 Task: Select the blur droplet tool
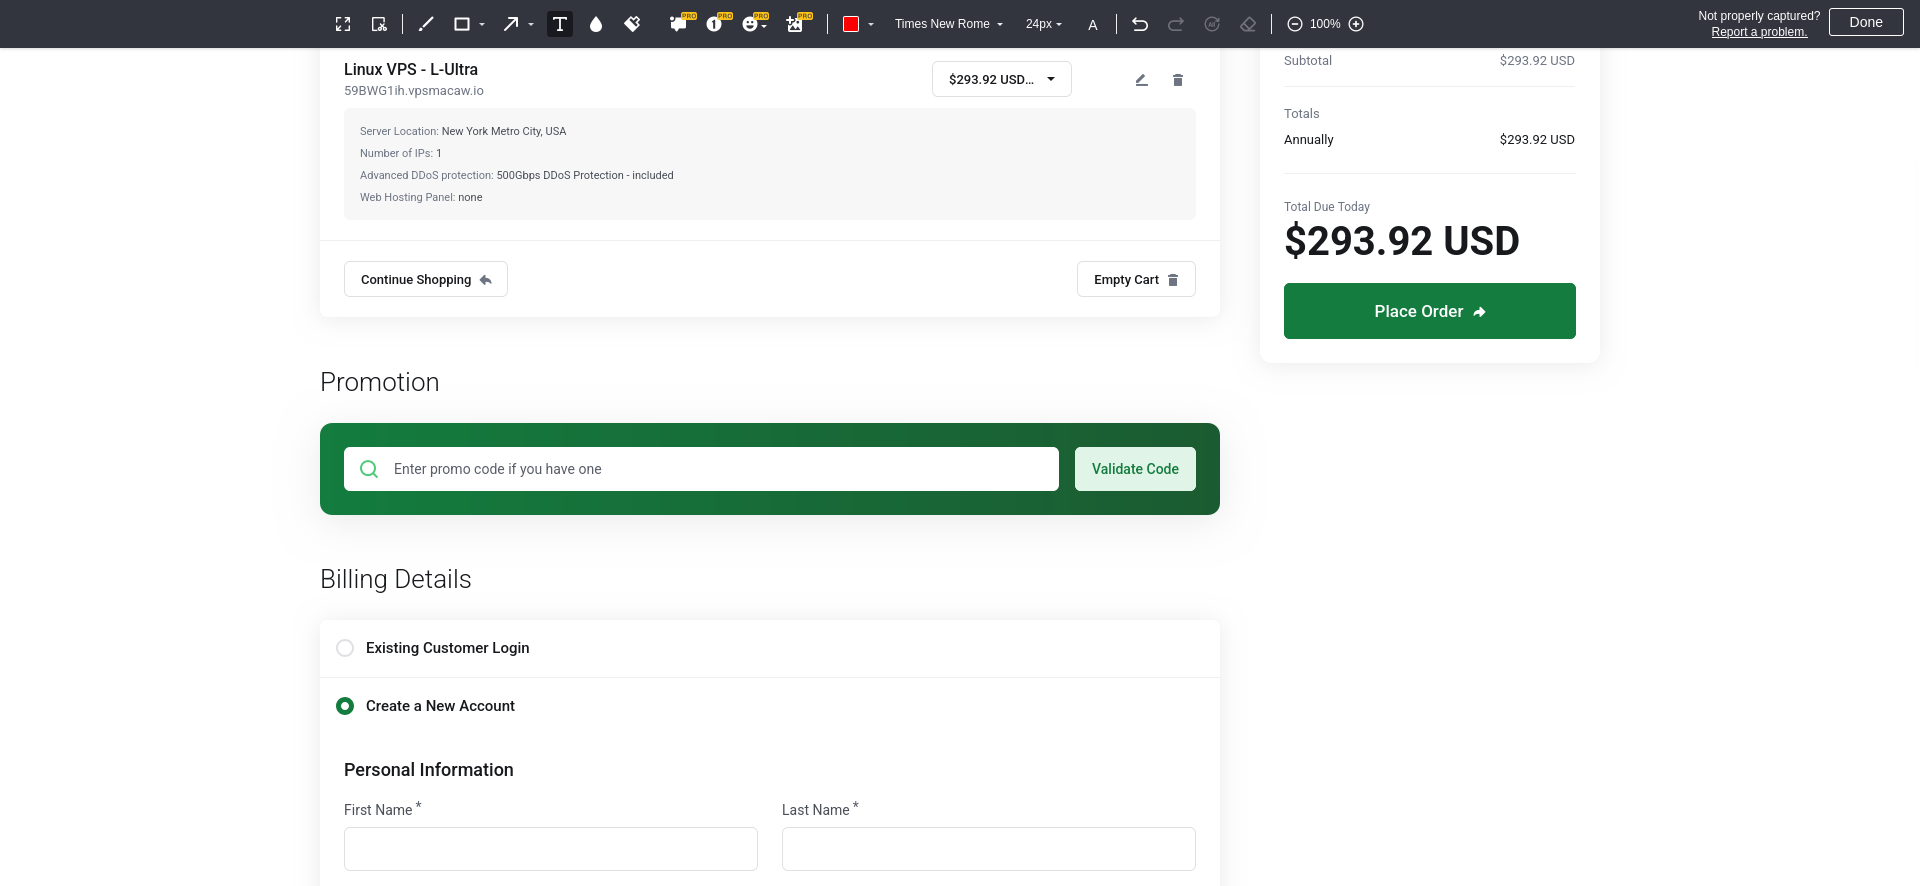click(x=596, y=24)
